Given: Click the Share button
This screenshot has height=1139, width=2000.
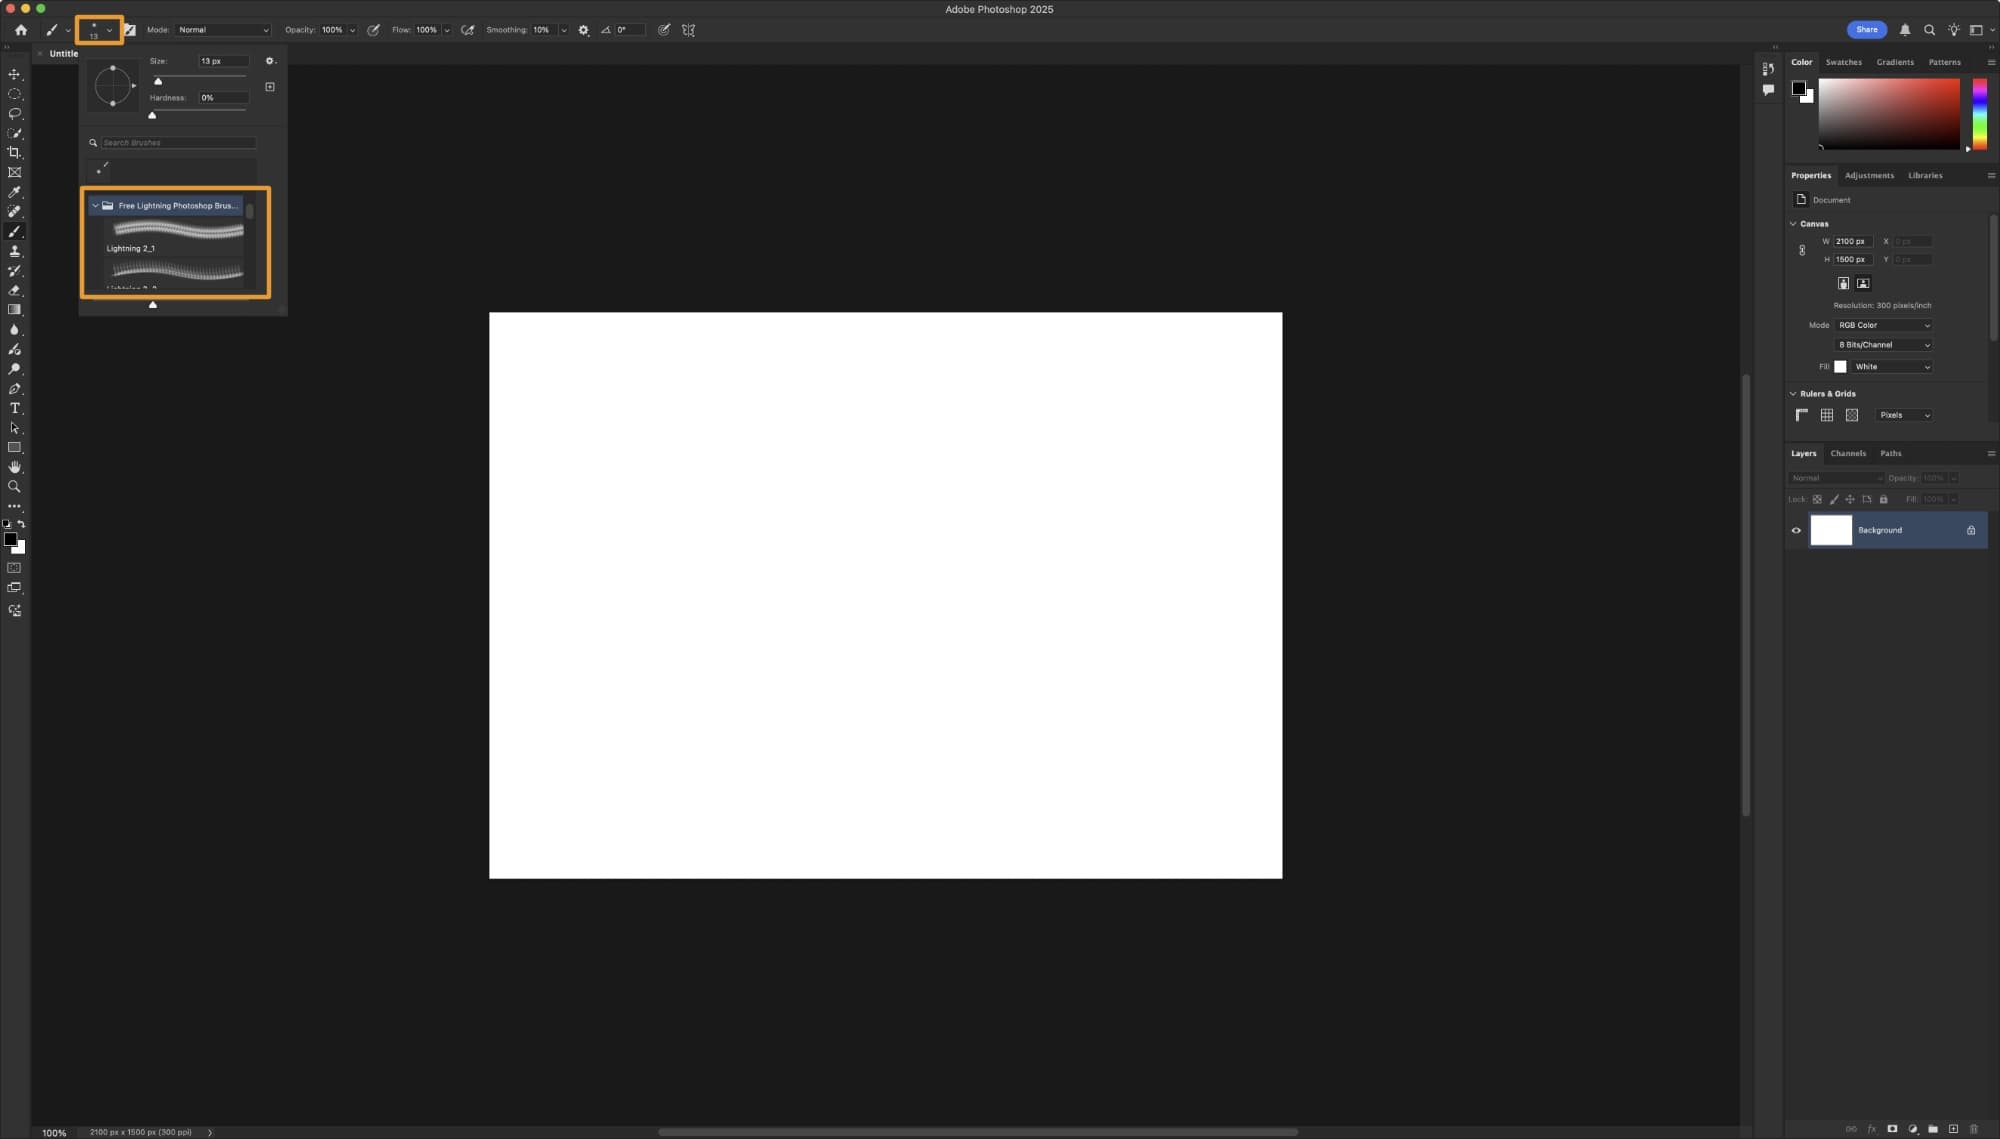Looking at the screenshot, I should coord(1866,30).
